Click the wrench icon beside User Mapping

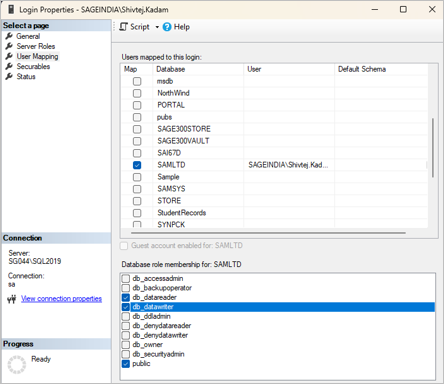[x=9, y=56]
